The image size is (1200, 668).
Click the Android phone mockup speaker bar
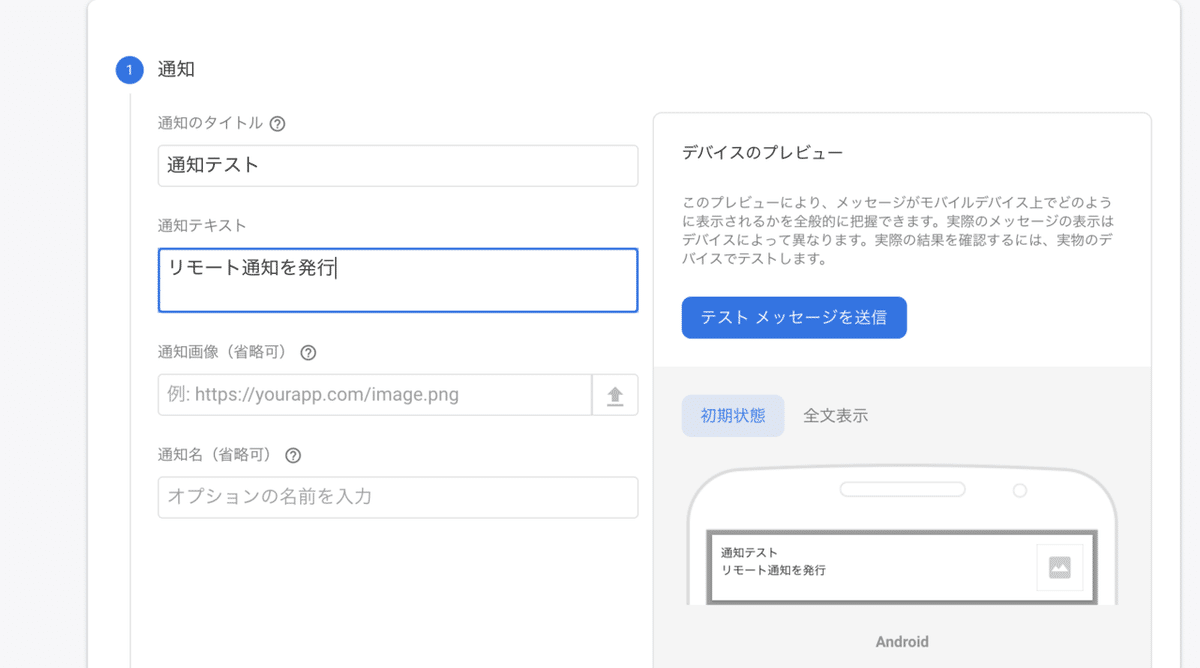[903, 487]
